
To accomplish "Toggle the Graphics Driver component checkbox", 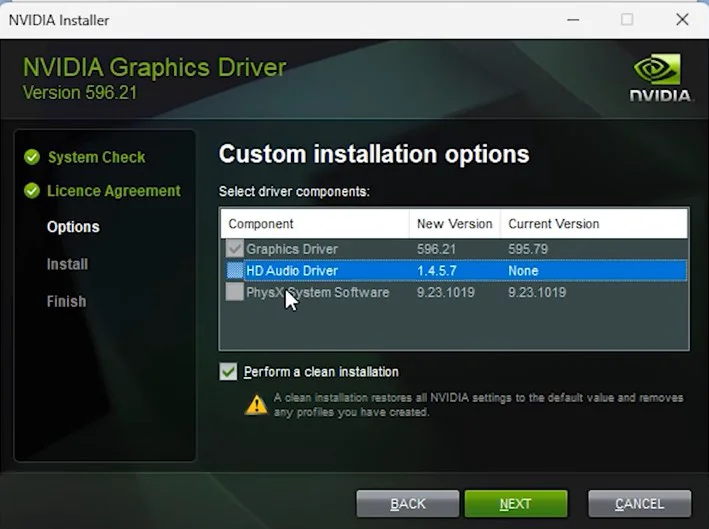I will pos(235,249).
